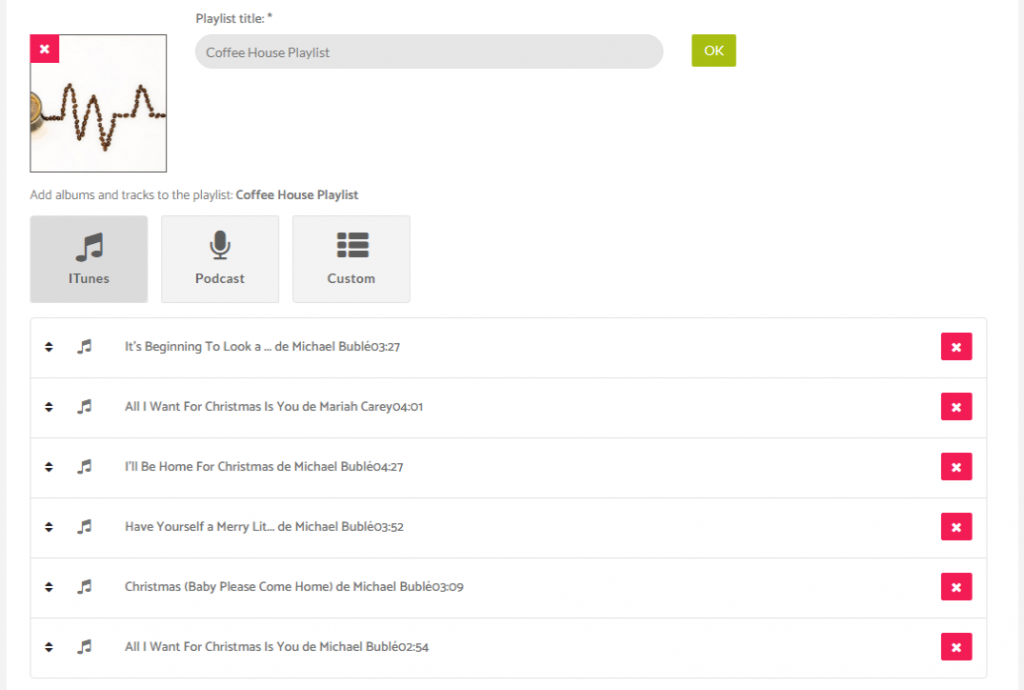Click reorder handle for Michael Bublé 02:54 track
This screenshot has height=690, width=1024.
(49, 647)
